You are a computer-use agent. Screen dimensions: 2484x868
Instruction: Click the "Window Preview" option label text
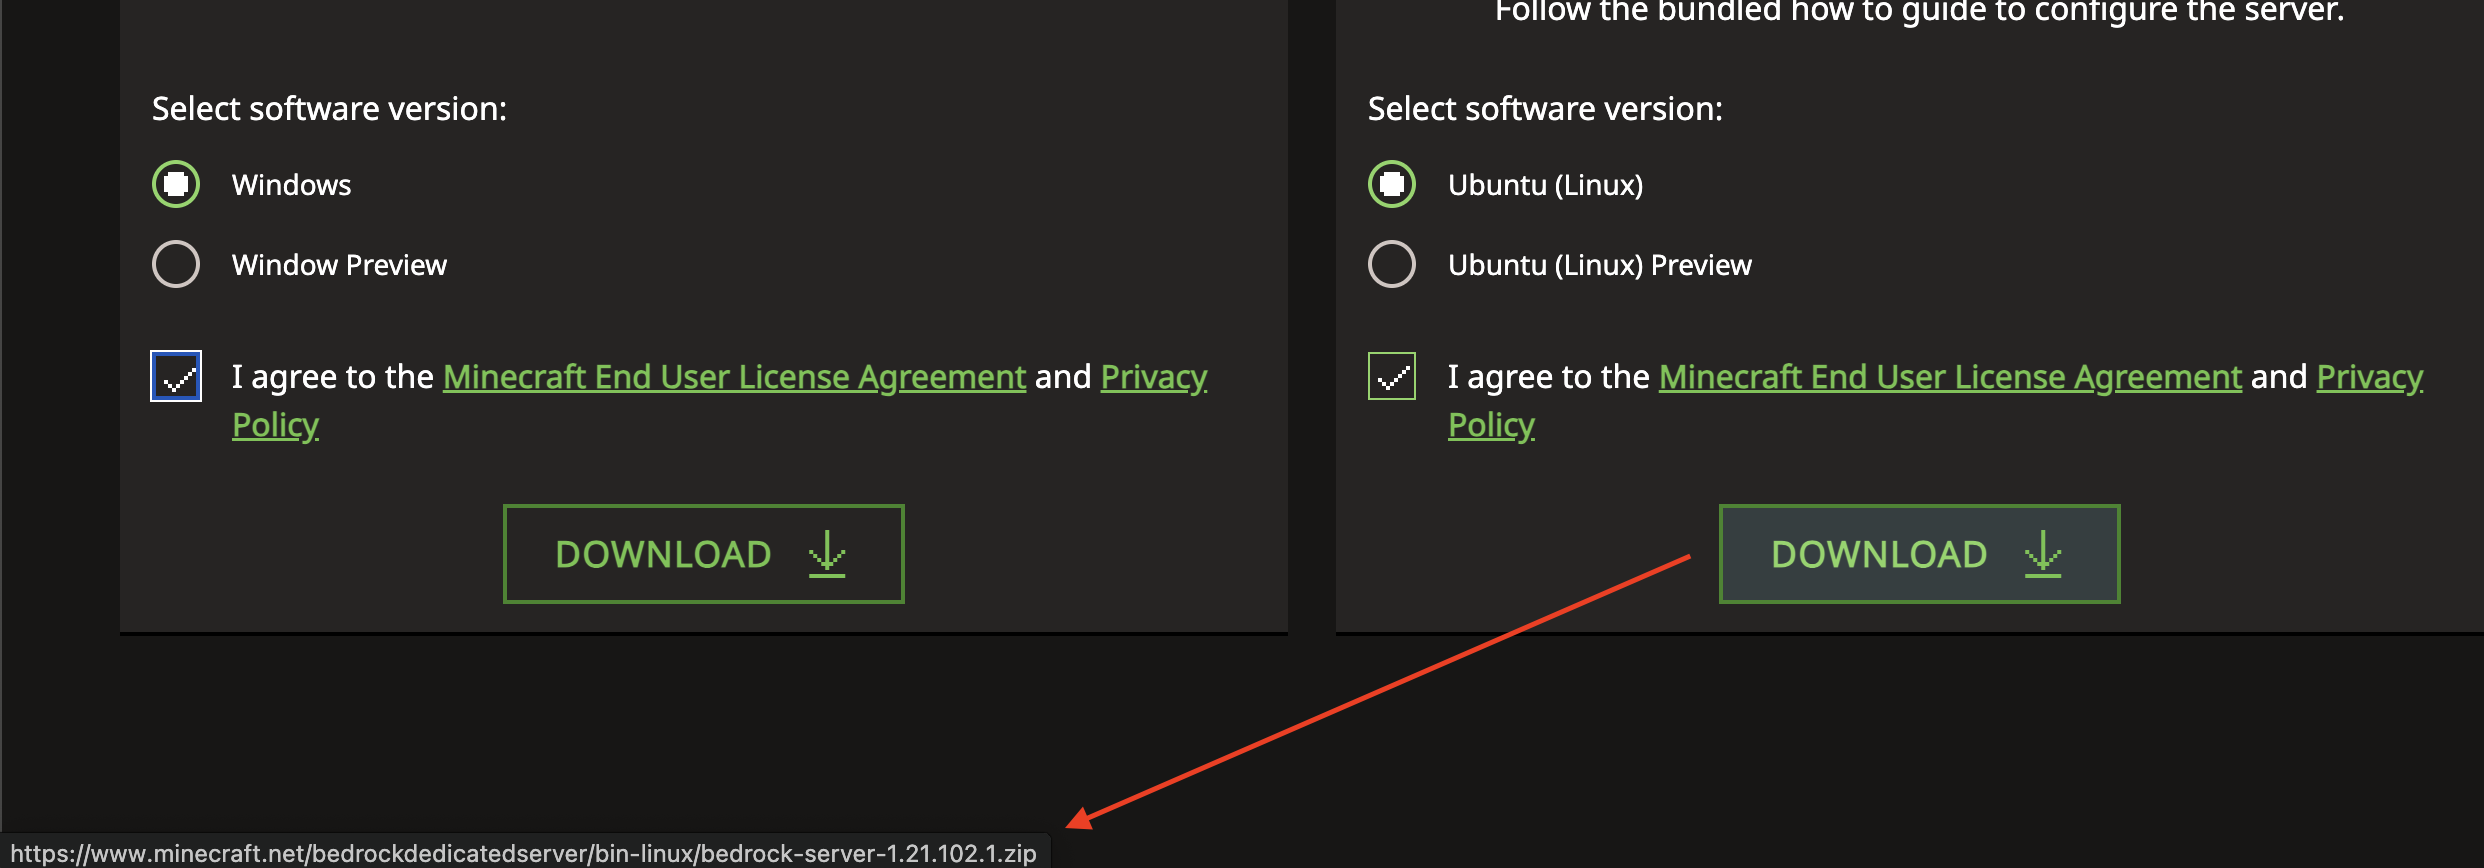(339, 265)
